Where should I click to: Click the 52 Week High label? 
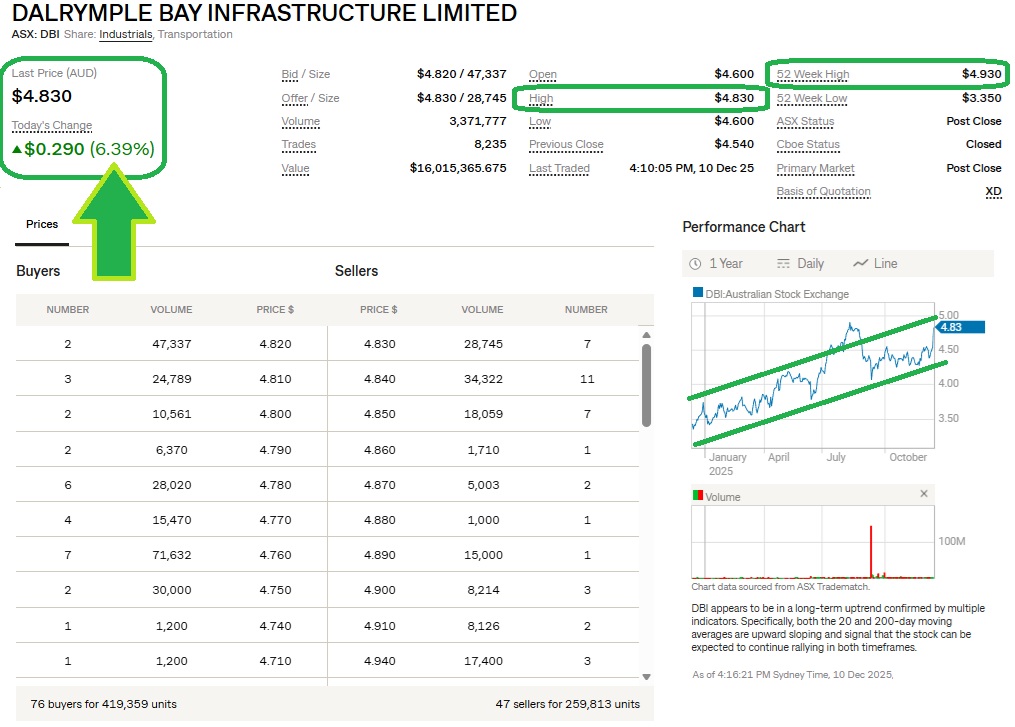point(813,75)
